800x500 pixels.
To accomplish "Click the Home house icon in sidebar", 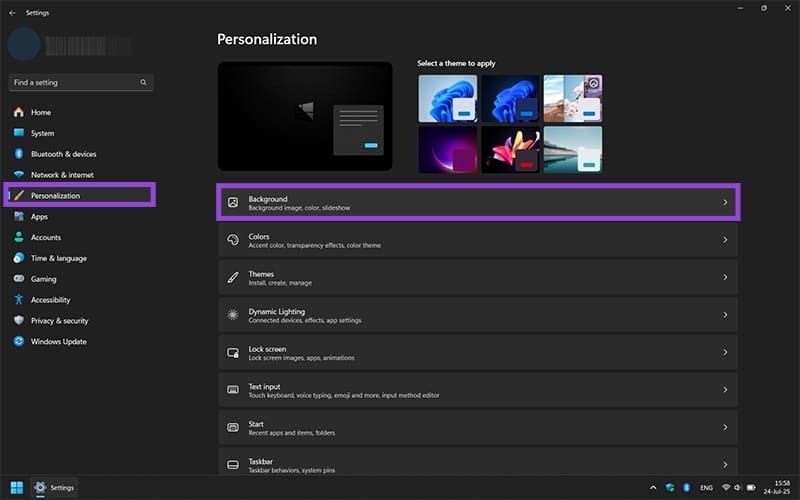I will [x=19, y=112].
